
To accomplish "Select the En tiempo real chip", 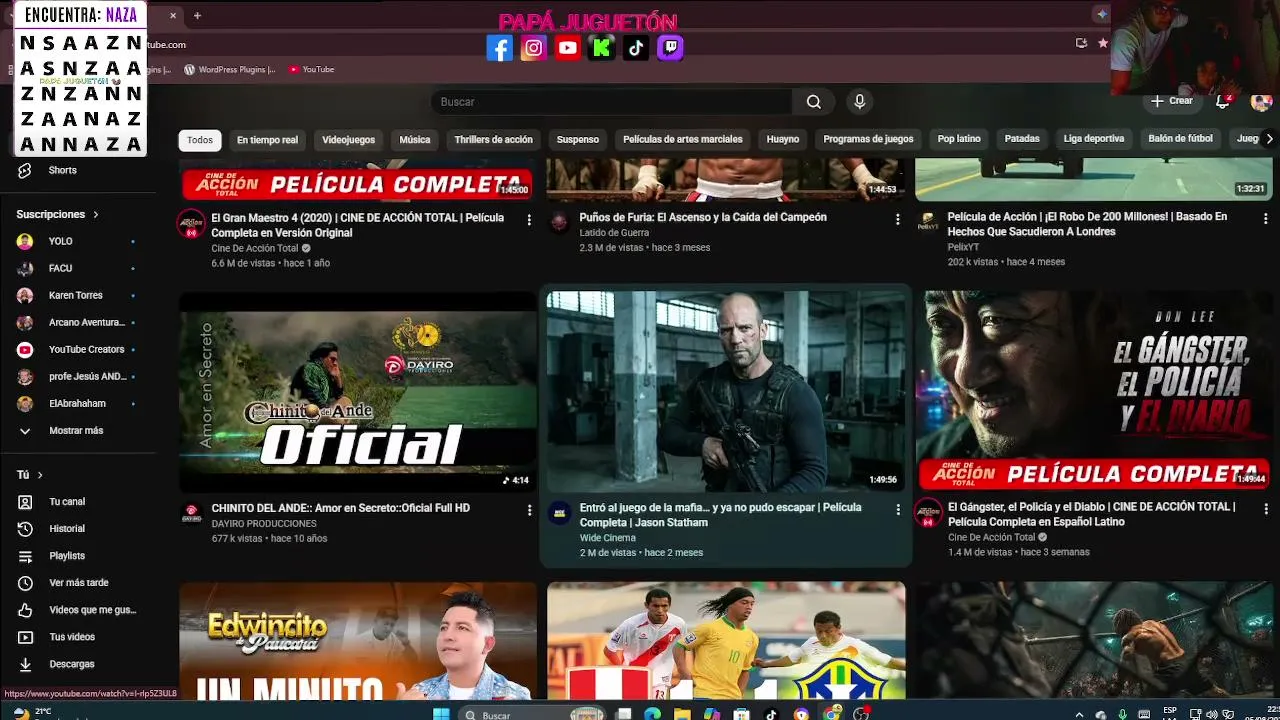I will [267, 140].
